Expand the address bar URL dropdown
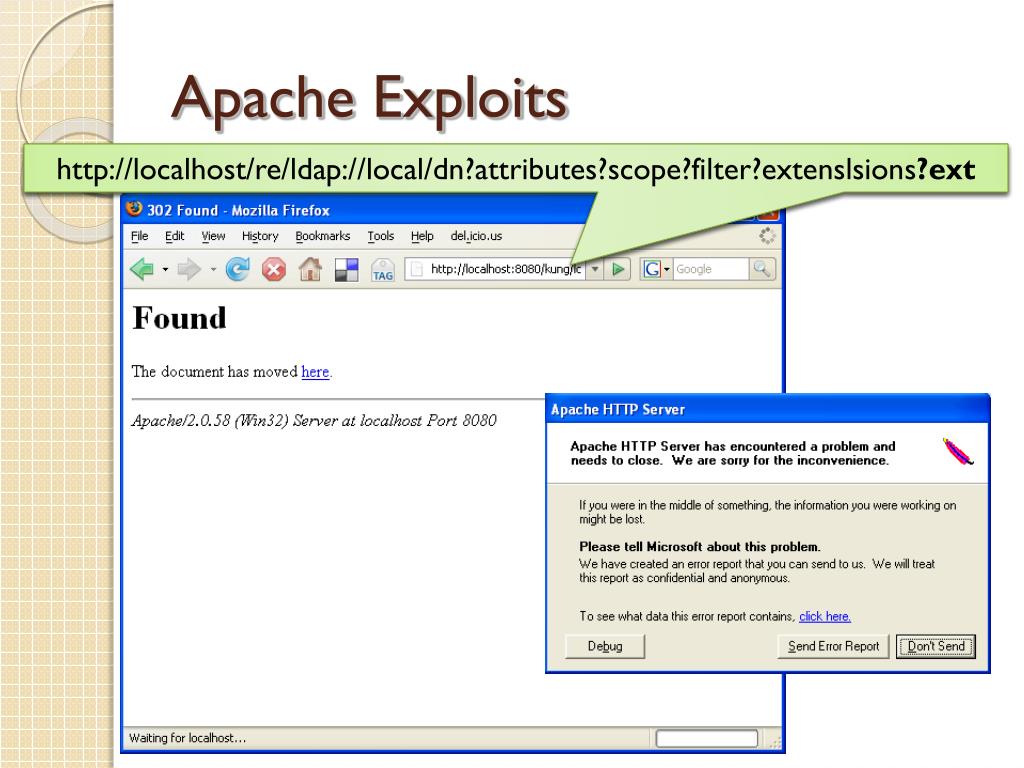 point(594,269)
